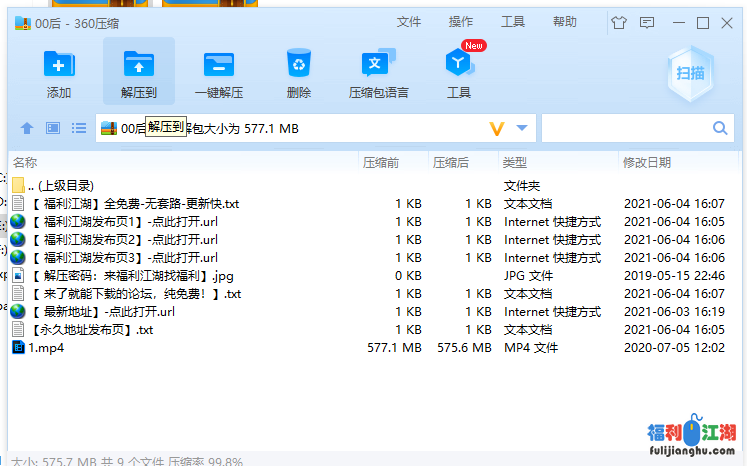Screen dimensions: 747x466
Task: Click the .. (上级目录) parent folder entry
Action: point(60,185)
